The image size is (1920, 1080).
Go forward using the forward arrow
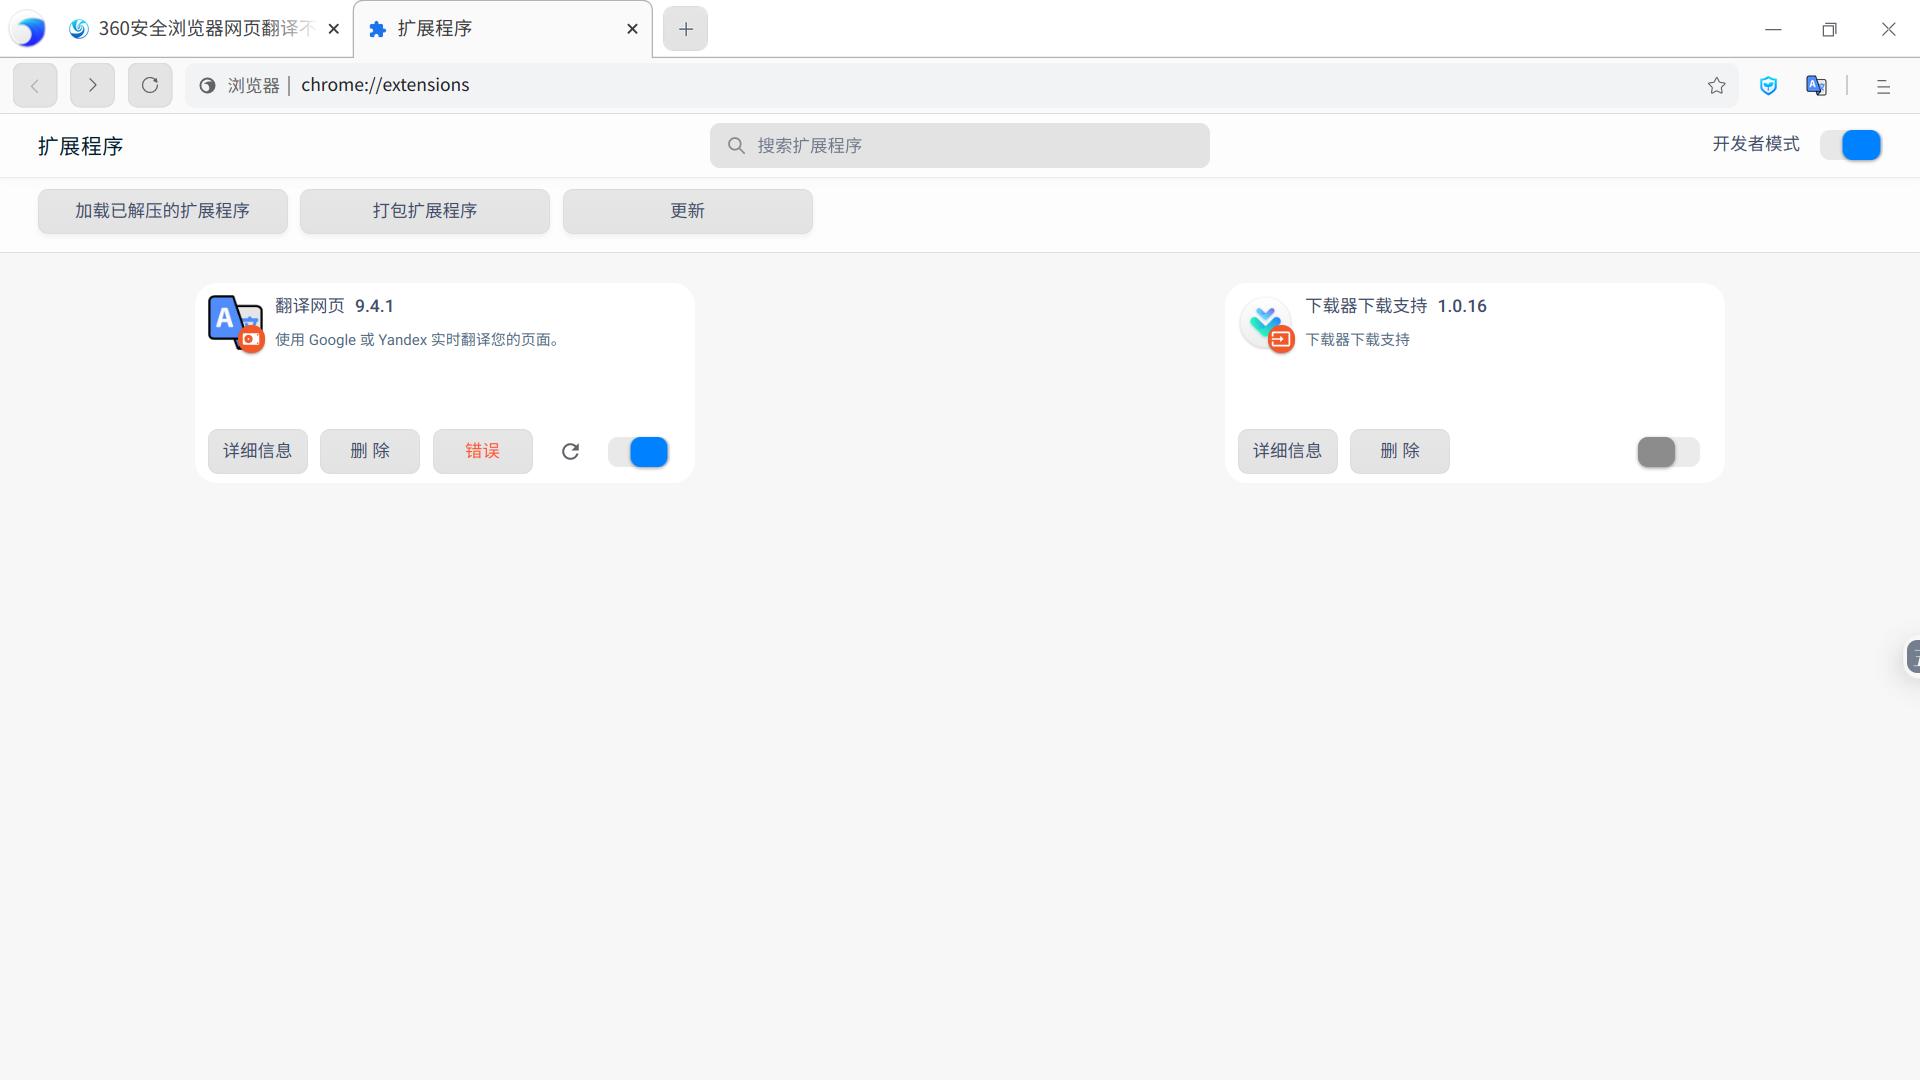[x=92, y=86]
